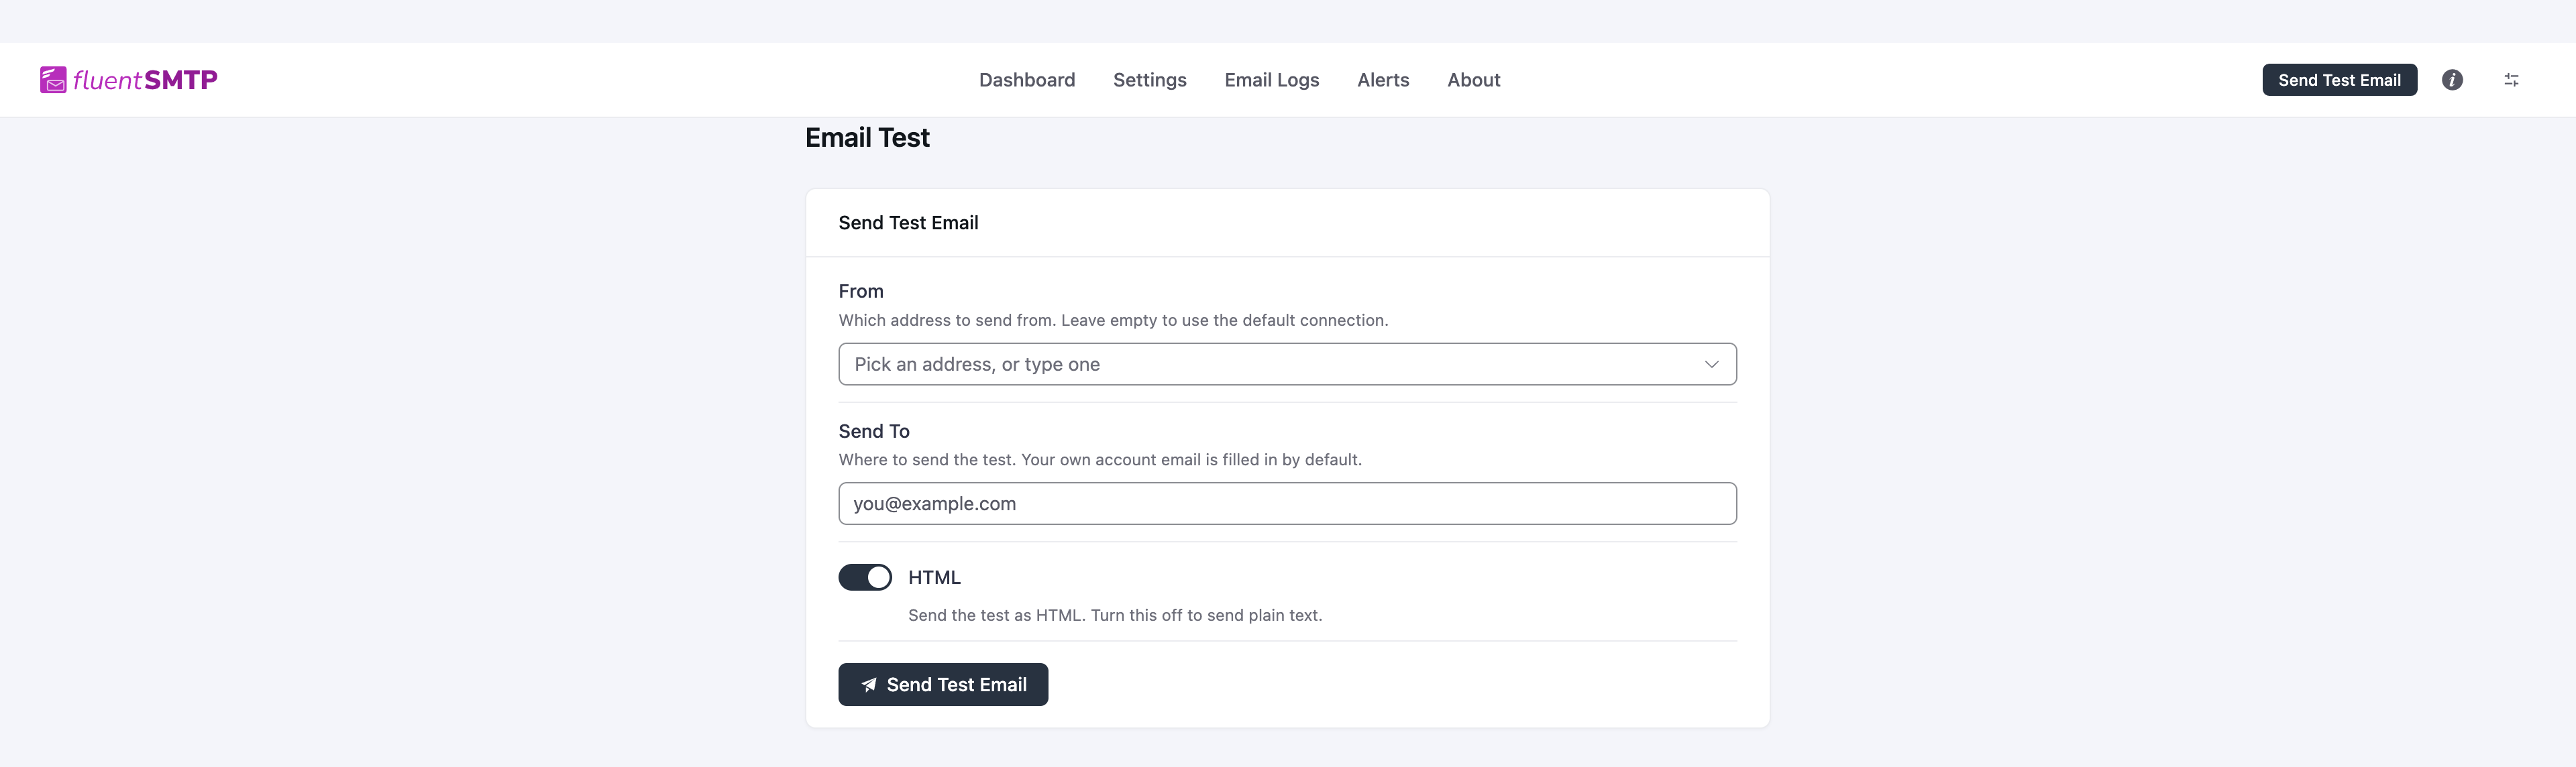Image resolution: width=2576 pixels, height=767 pixels.
Task: Click the fluentSMTP logo
Action: pyautogui.click(x=128, y=80)
